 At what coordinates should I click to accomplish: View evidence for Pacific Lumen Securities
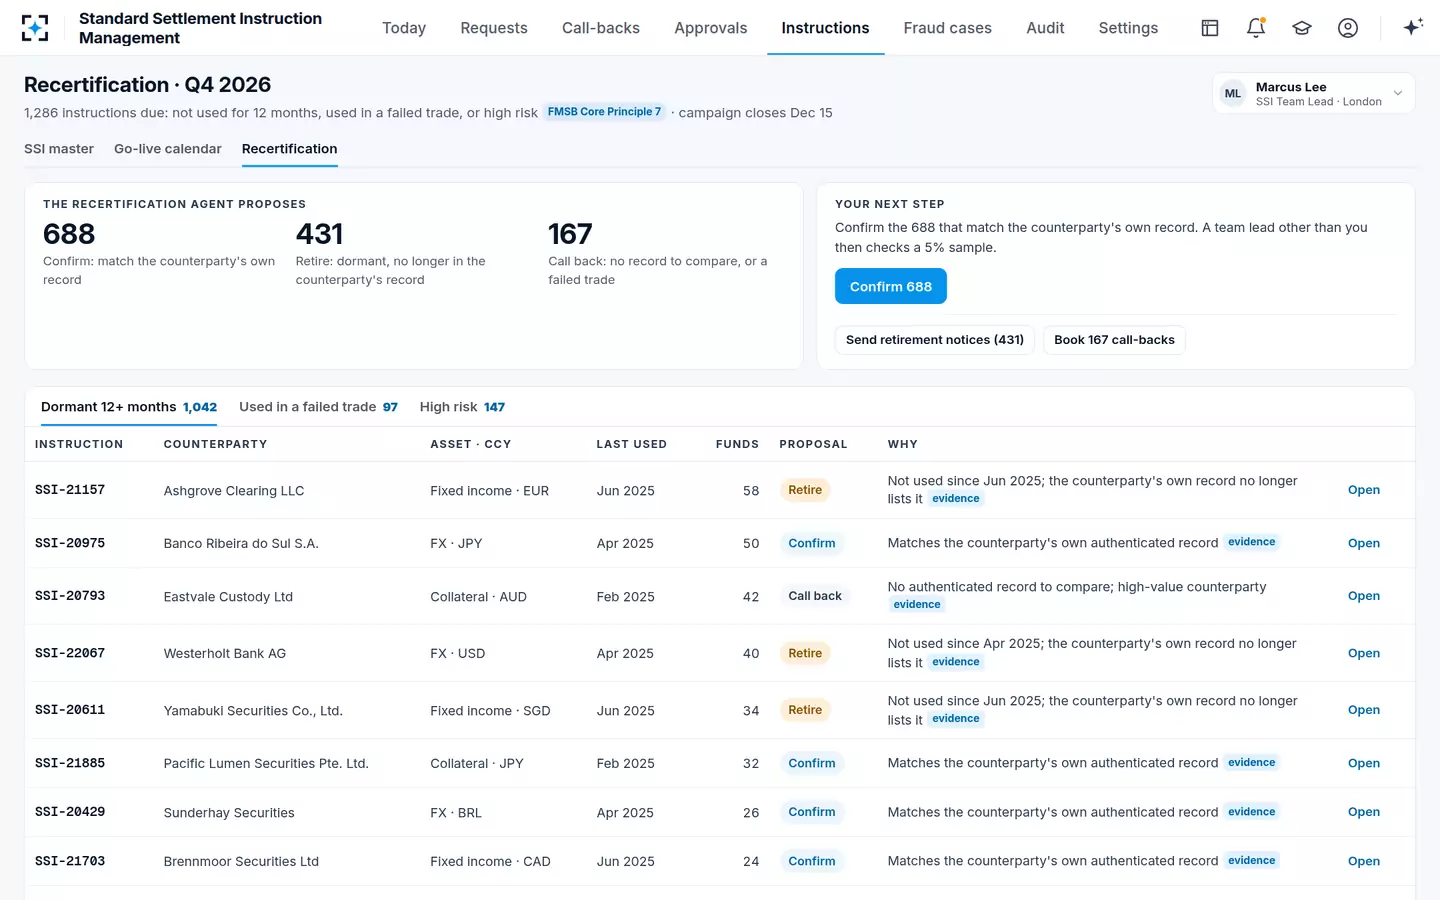pos(1252,763)
